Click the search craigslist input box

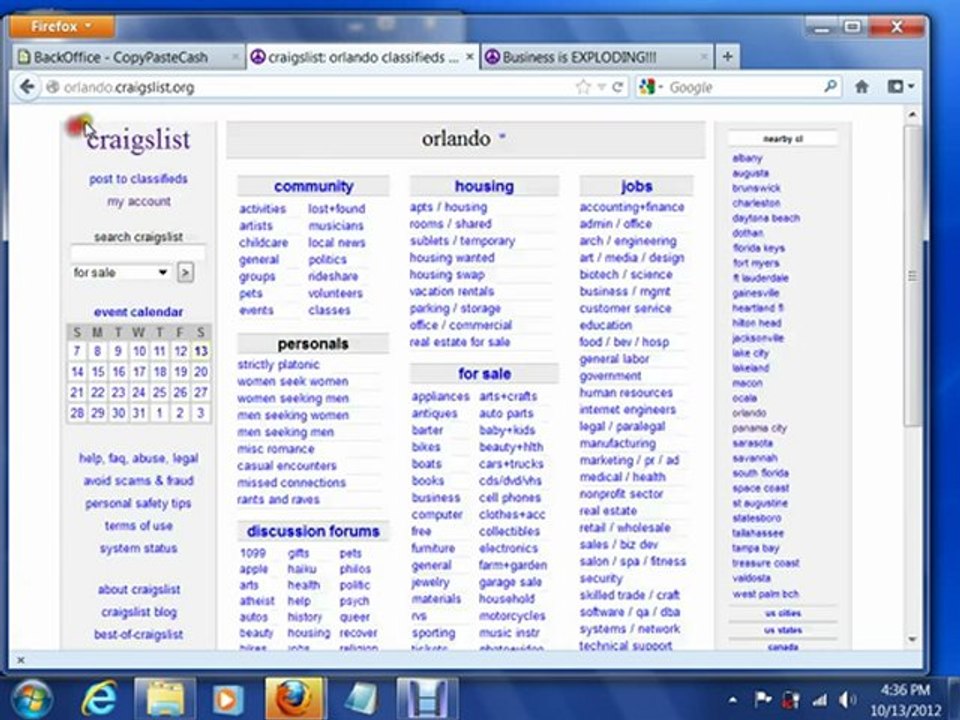pos(138,253)
